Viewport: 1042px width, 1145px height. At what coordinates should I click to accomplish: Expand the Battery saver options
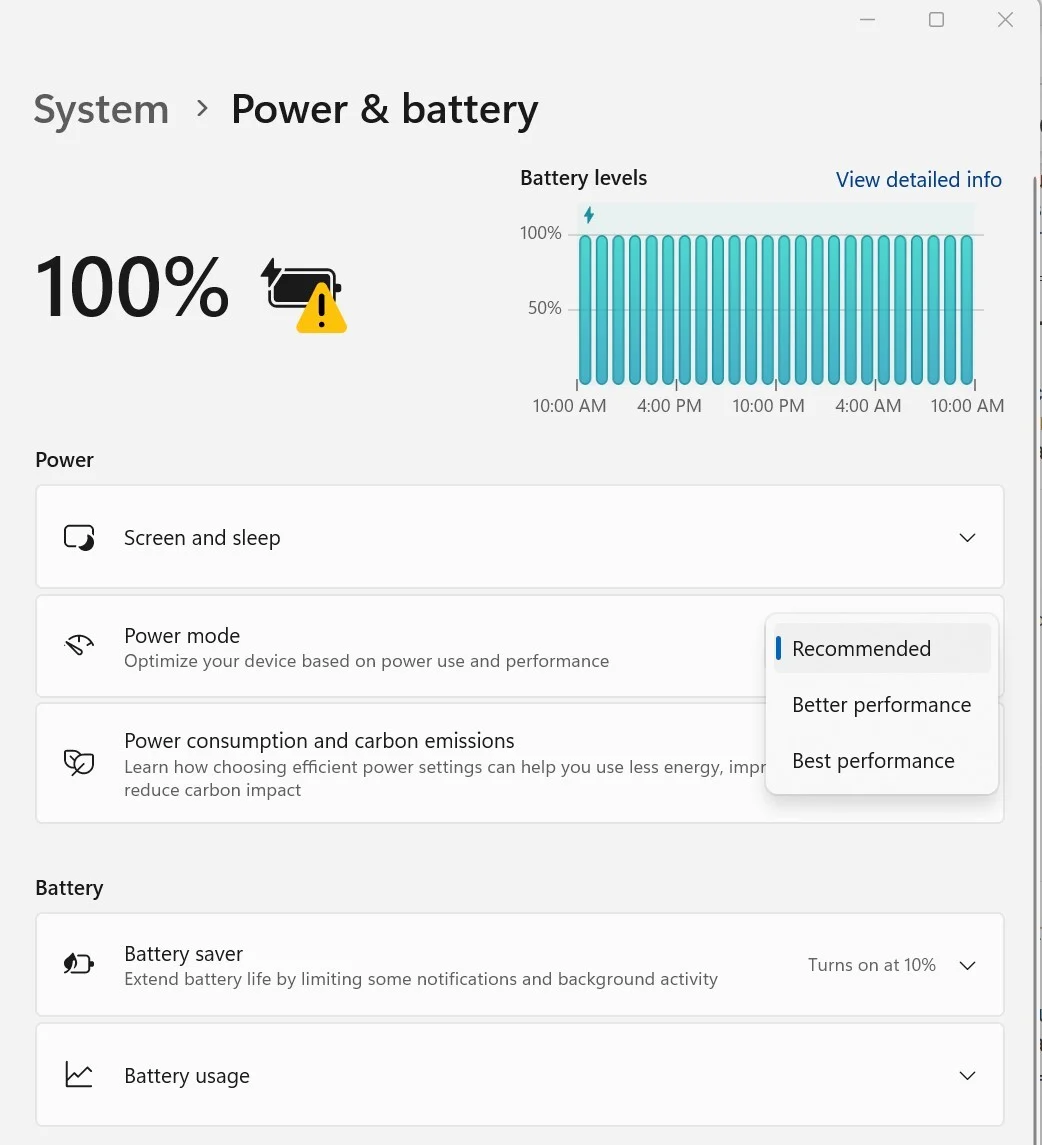(x=966, y=965)
